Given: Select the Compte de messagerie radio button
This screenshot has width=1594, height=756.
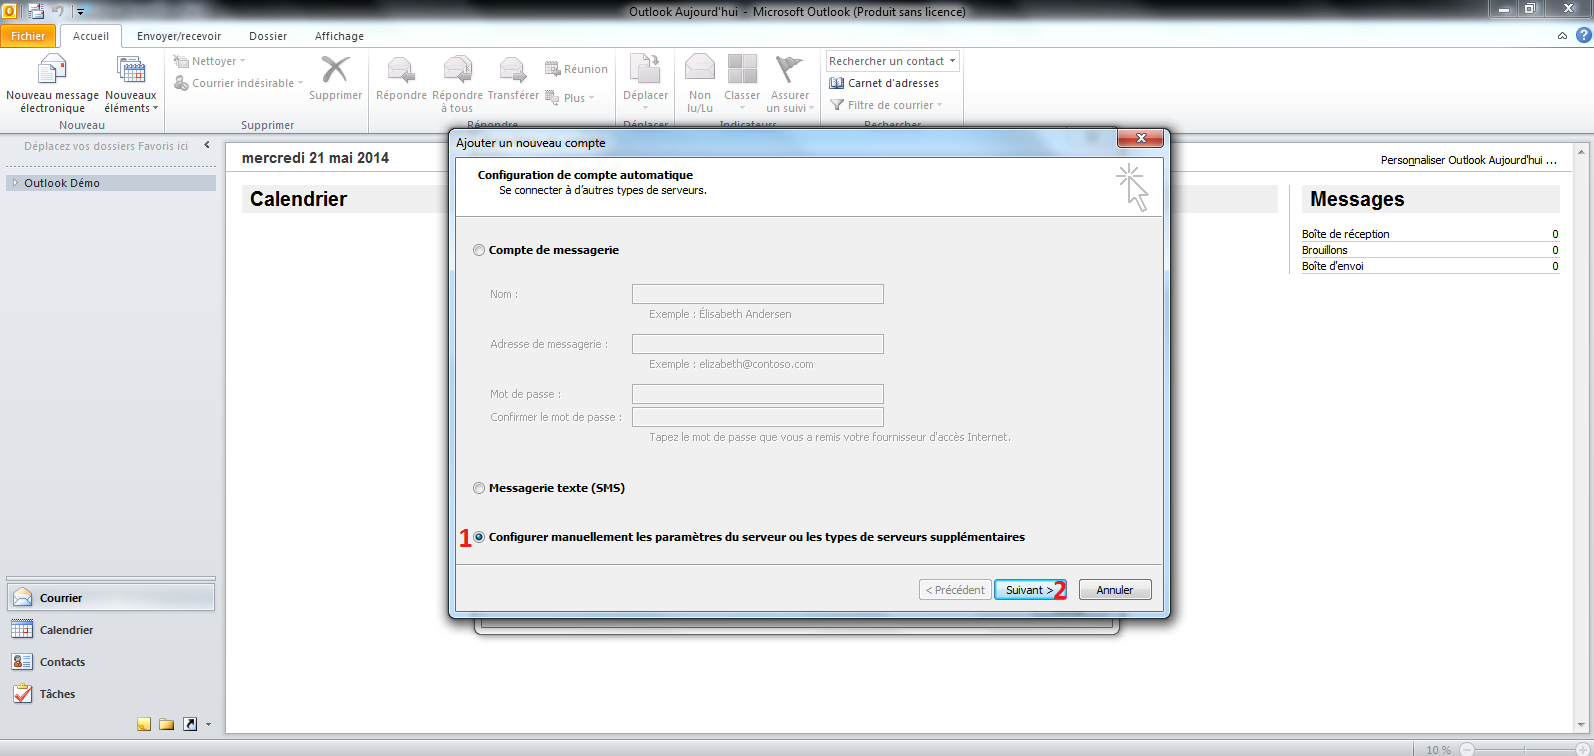Looking at the screenshot, I should [x=479, y=250].
